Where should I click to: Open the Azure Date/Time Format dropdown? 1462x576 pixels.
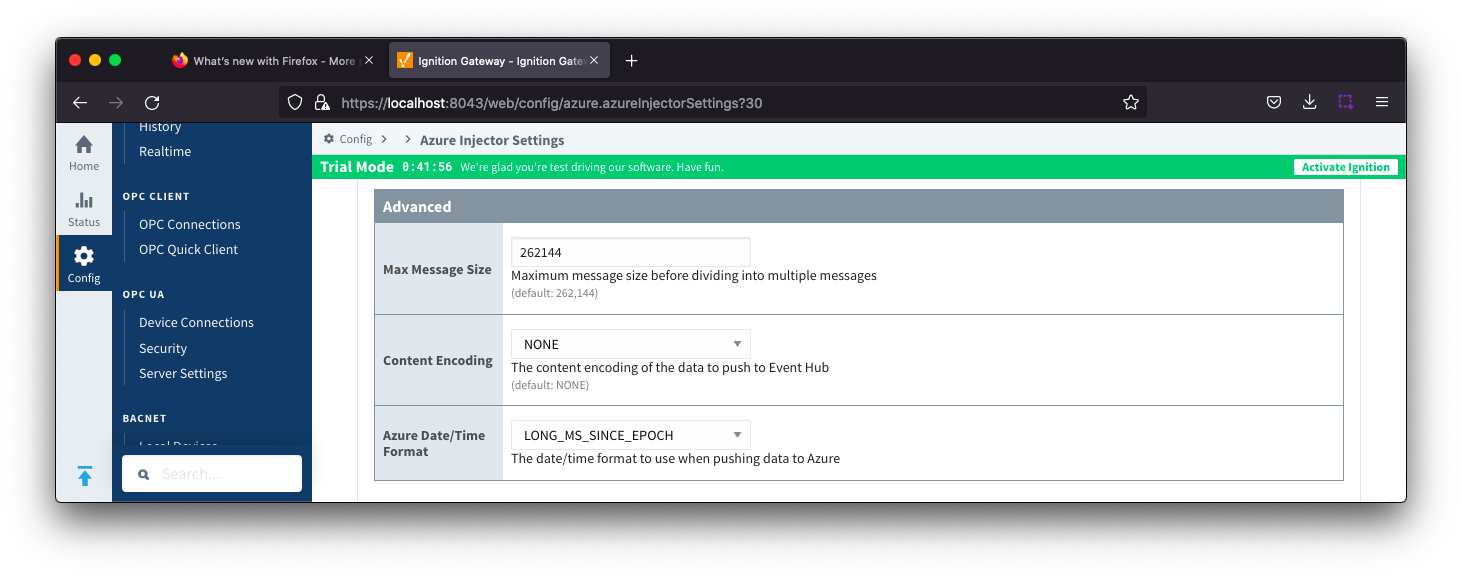(x=630, y=435)
